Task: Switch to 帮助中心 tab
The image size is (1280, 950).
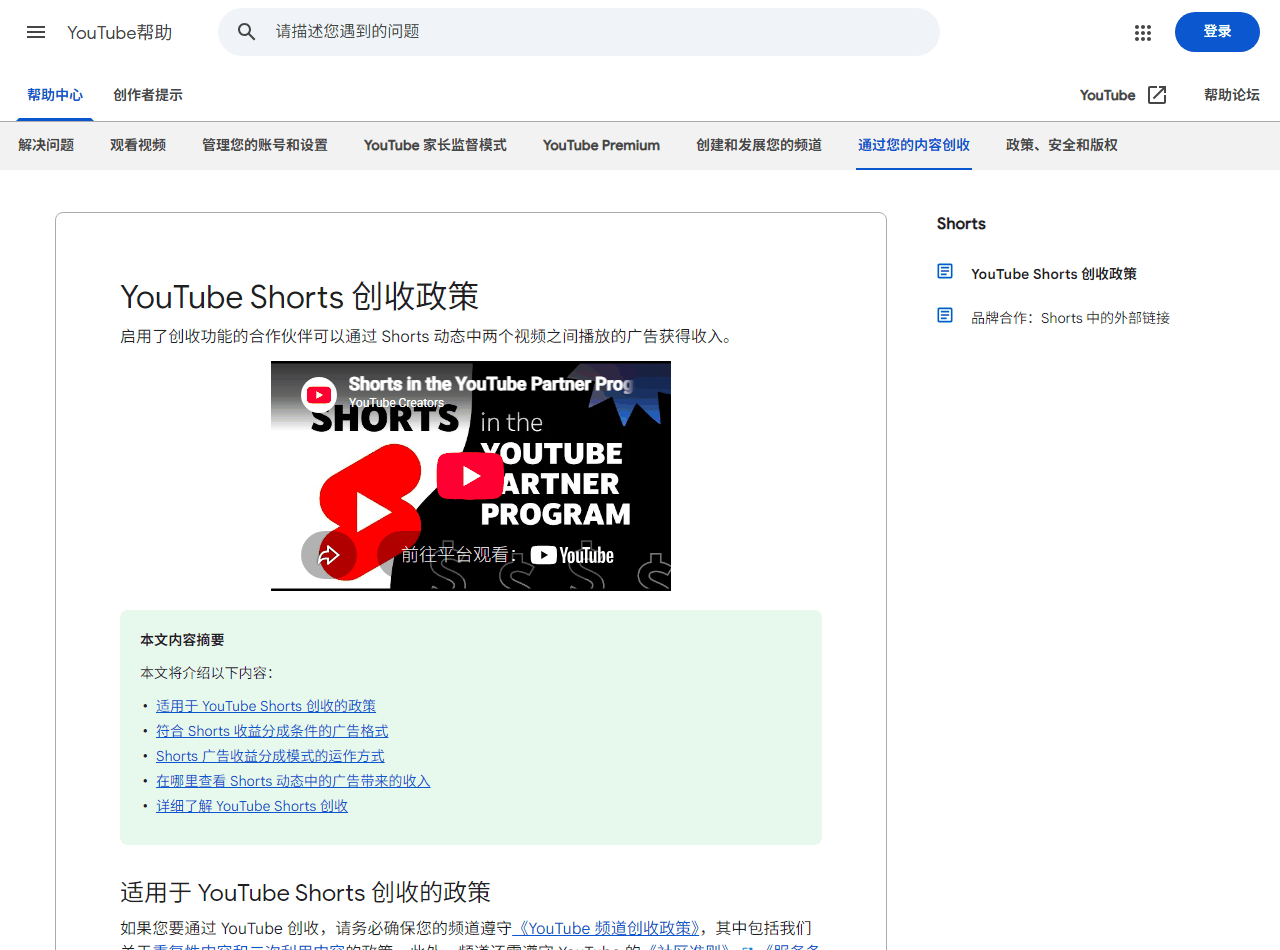Action: [x=55, y=95]
